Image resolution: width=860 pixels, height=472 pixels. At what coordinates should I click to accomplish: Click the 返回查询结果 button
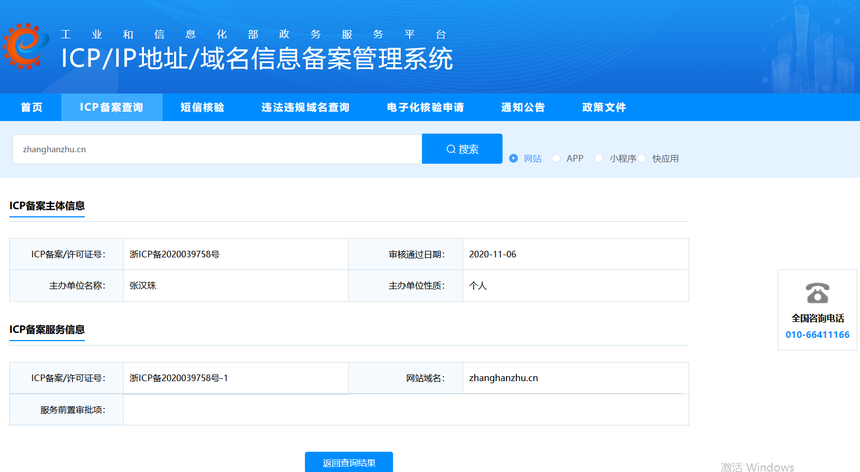tap(349, 463)
